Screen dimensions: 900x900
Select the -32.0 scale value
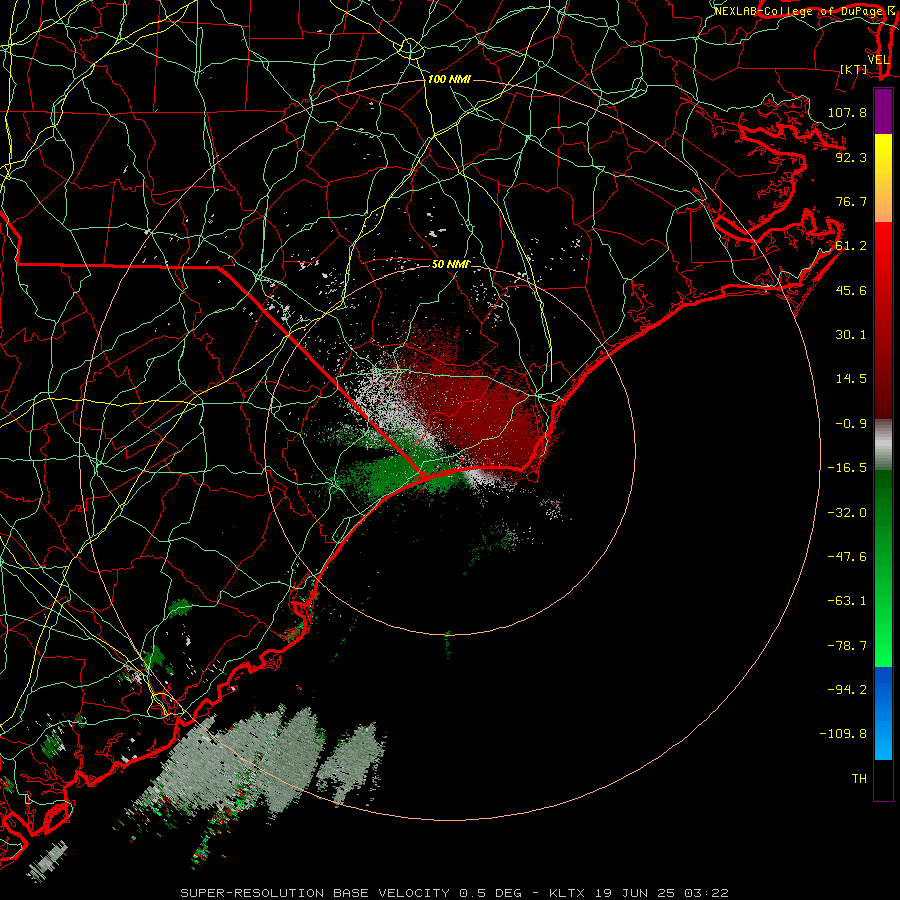pos(847,513)
